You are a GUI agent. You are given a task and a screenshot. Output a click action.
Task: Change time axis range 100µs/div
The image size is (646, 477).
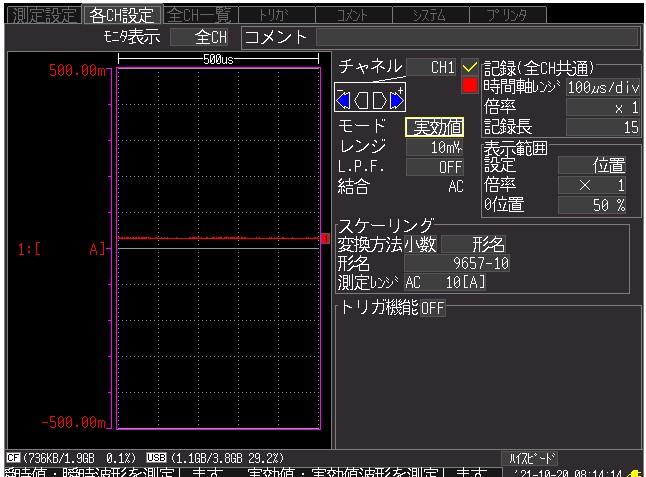(603, 87)
